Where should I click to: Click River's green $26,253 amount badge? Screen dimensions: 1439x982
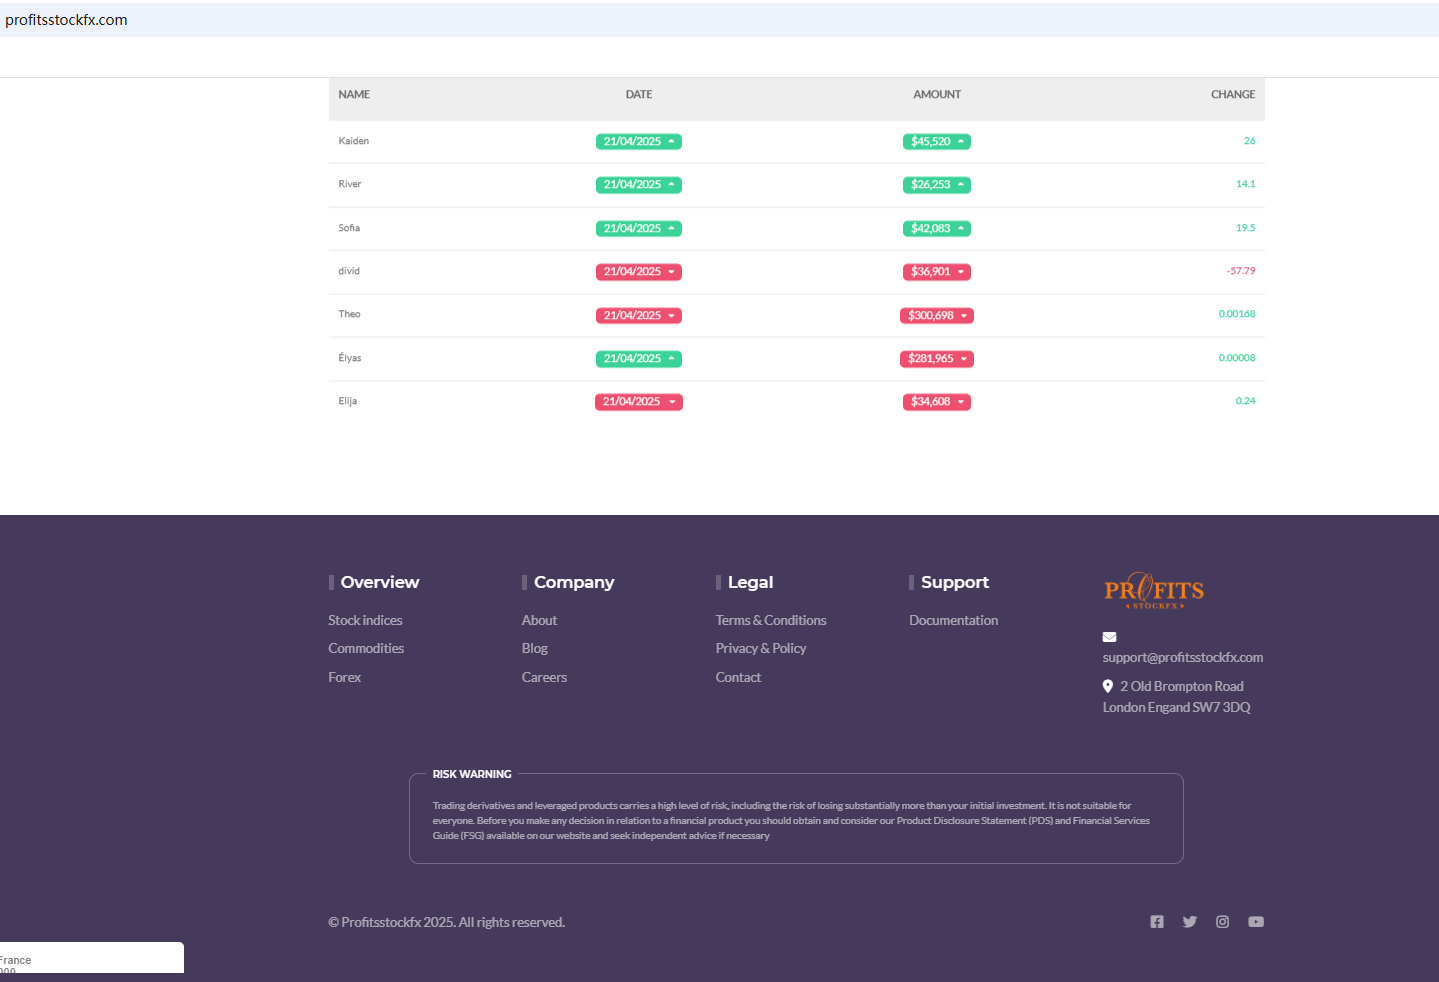click(936, 185)
